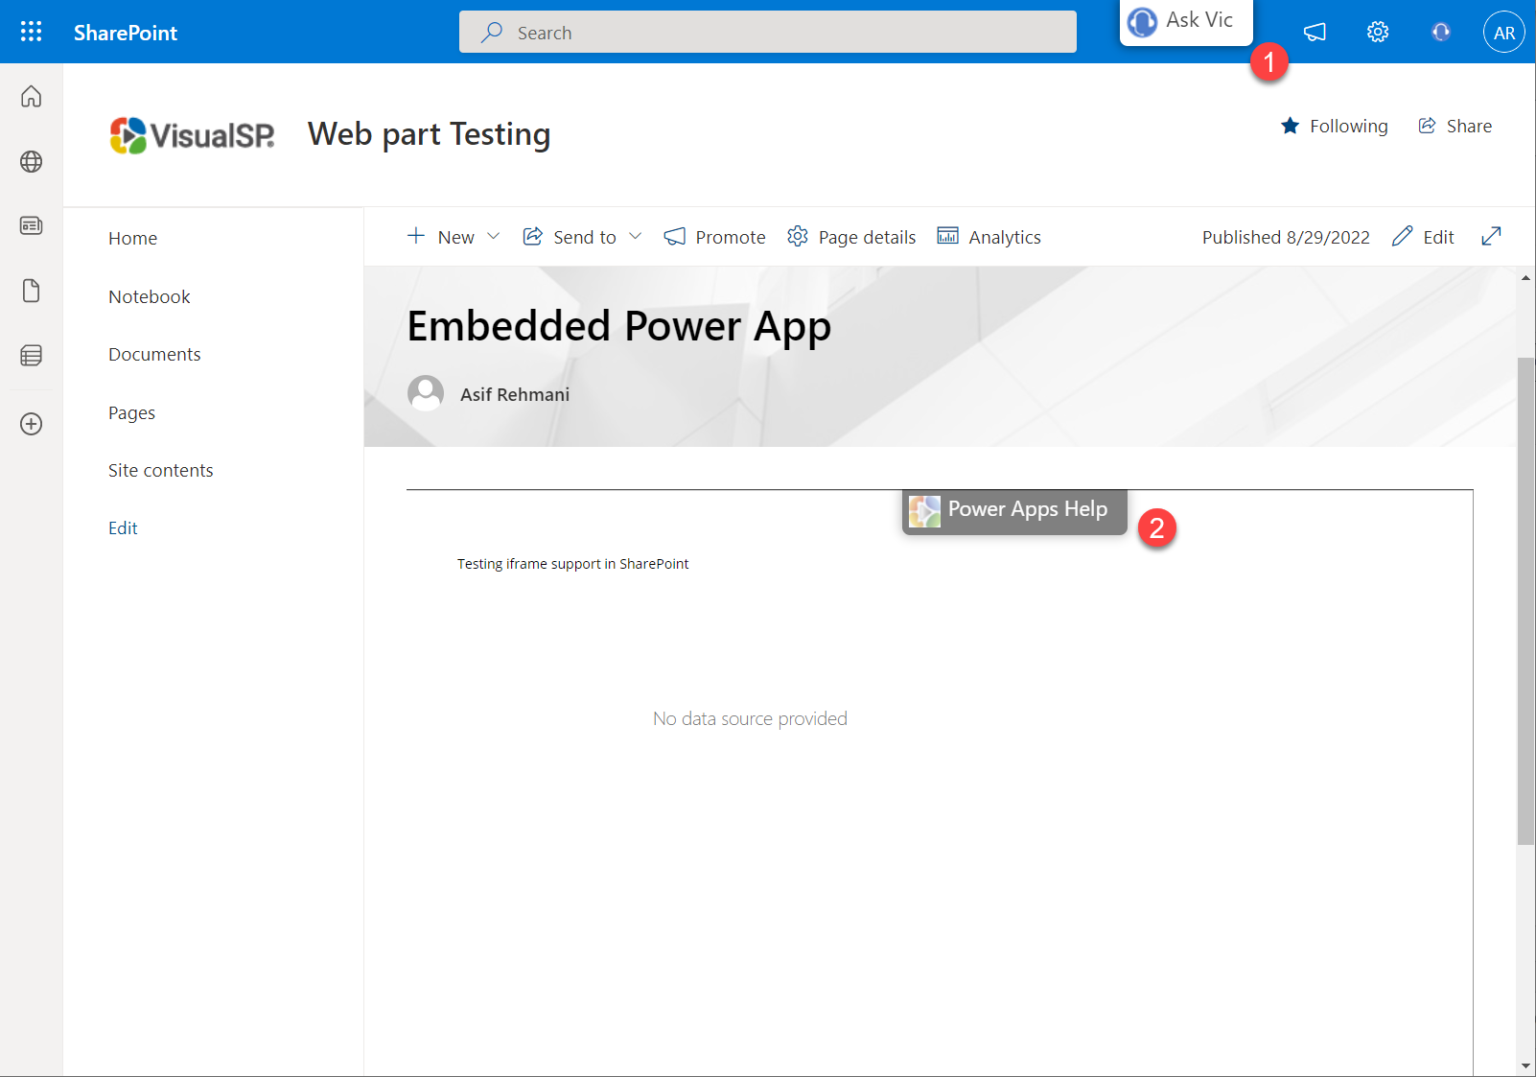The image size is (1536, 1077).
Task: Click the blank page icon in left sidebar
Action: (31, 290)
